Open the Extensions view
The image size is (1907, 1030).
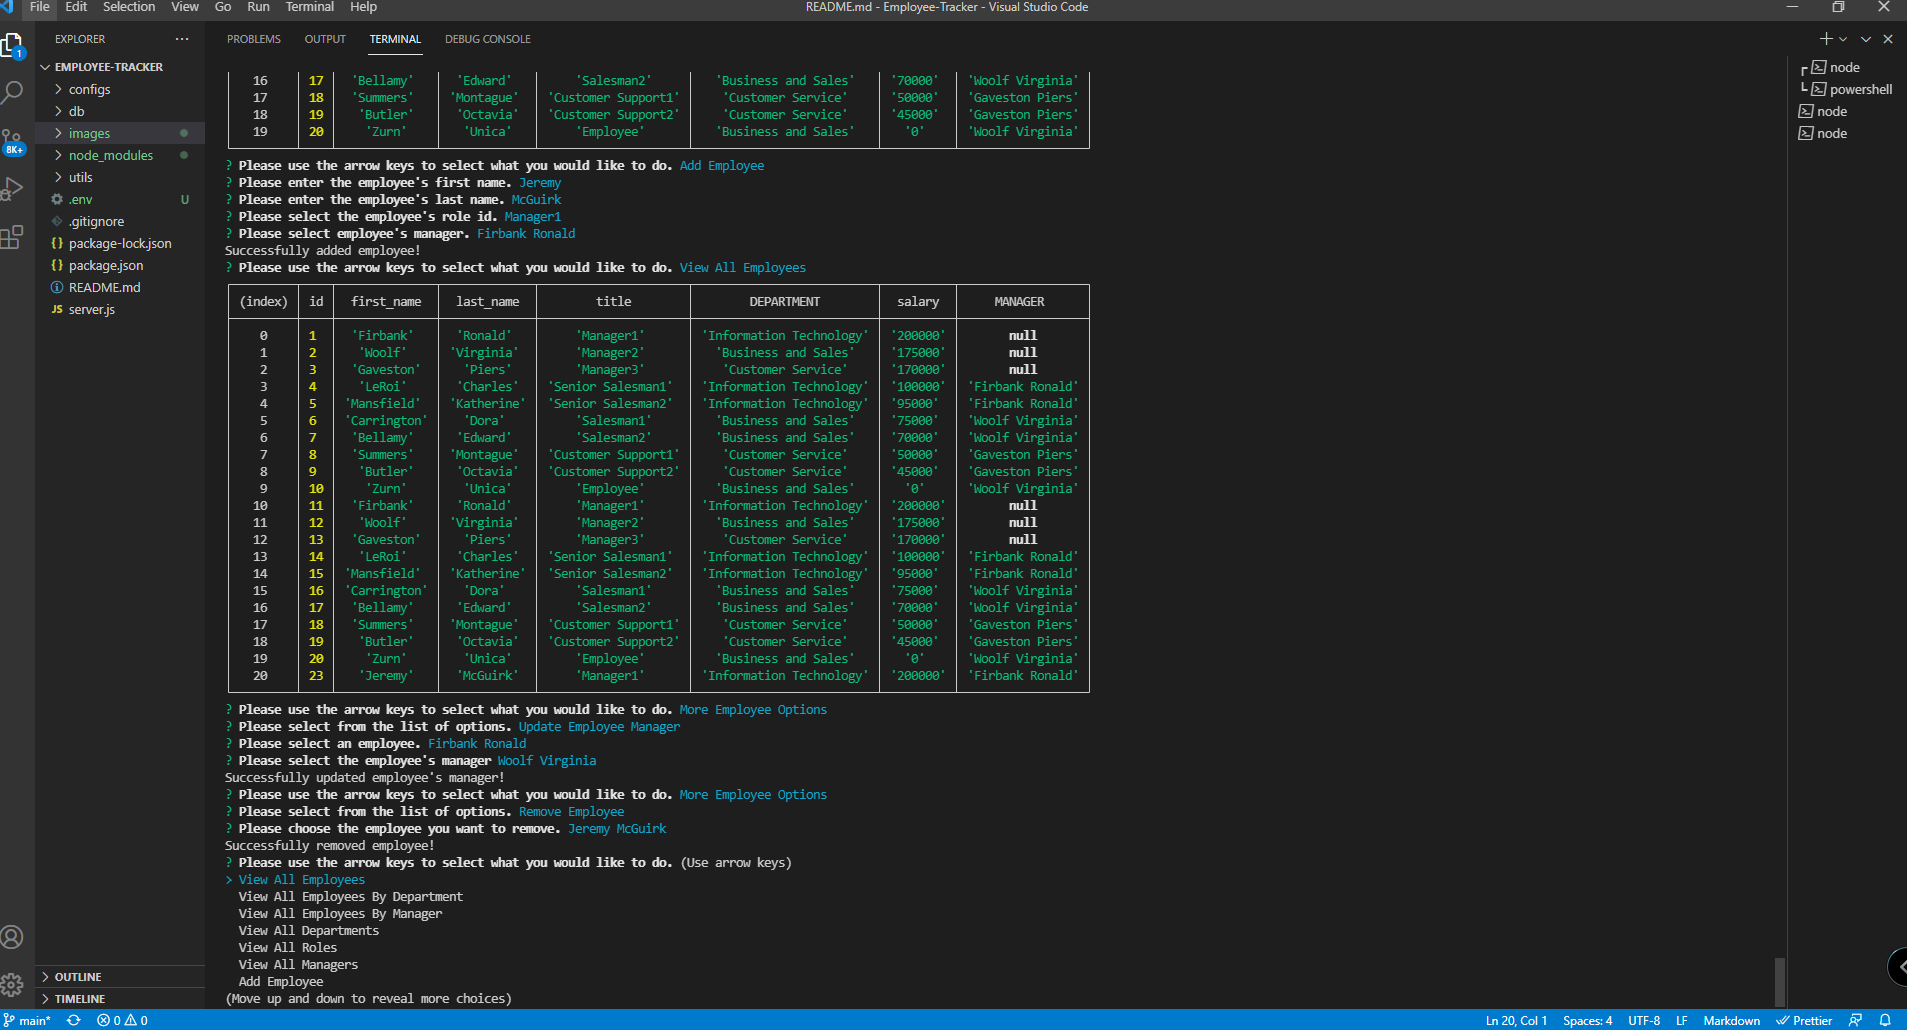click(14, 238)
